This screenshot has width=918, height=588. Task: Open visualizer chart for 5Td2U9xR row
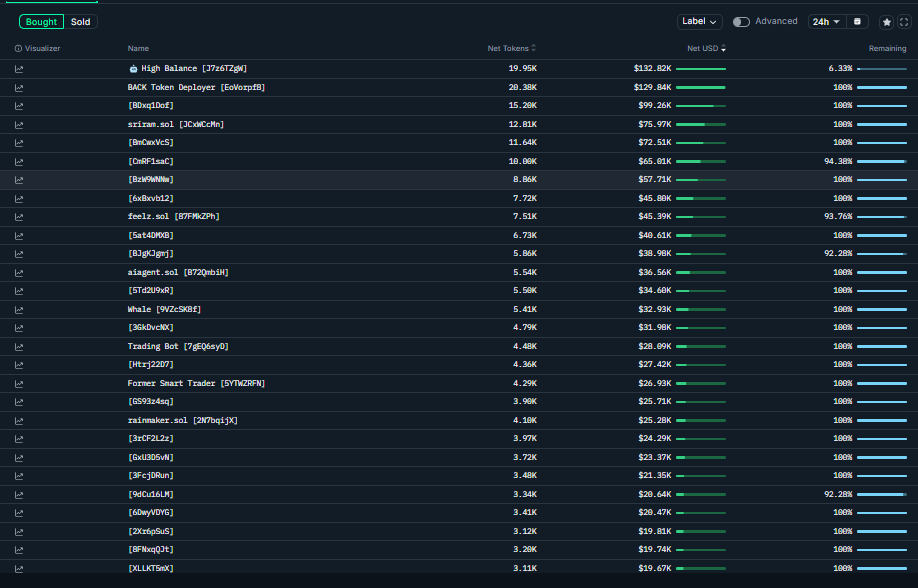(x=19, y=290)
